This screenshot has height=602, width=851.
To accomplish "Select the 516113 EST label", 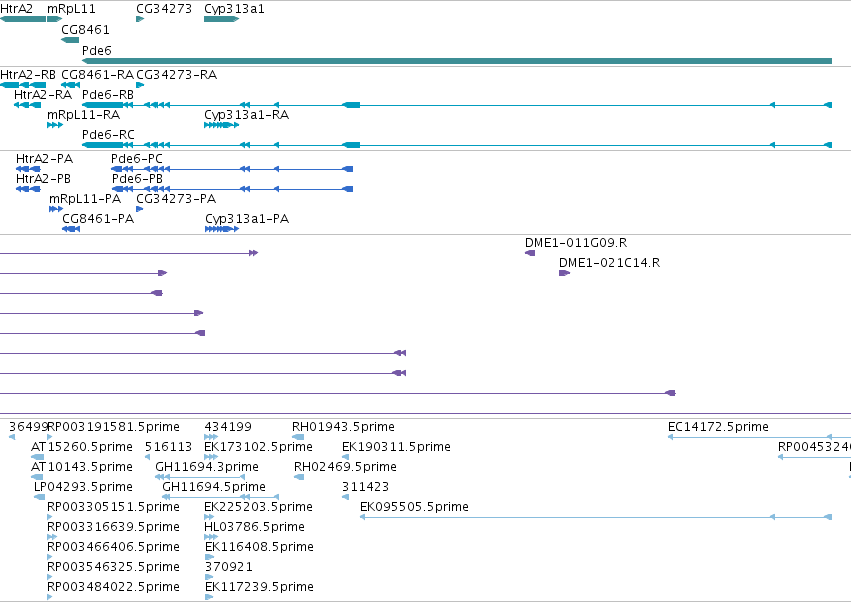I will (168, 447).
